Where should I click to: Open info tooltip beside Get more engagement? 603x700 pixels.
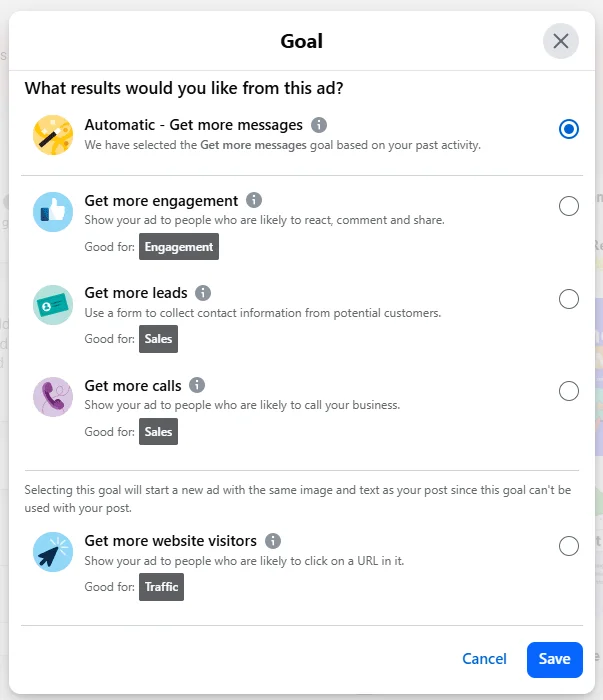[x=254, y=200]
